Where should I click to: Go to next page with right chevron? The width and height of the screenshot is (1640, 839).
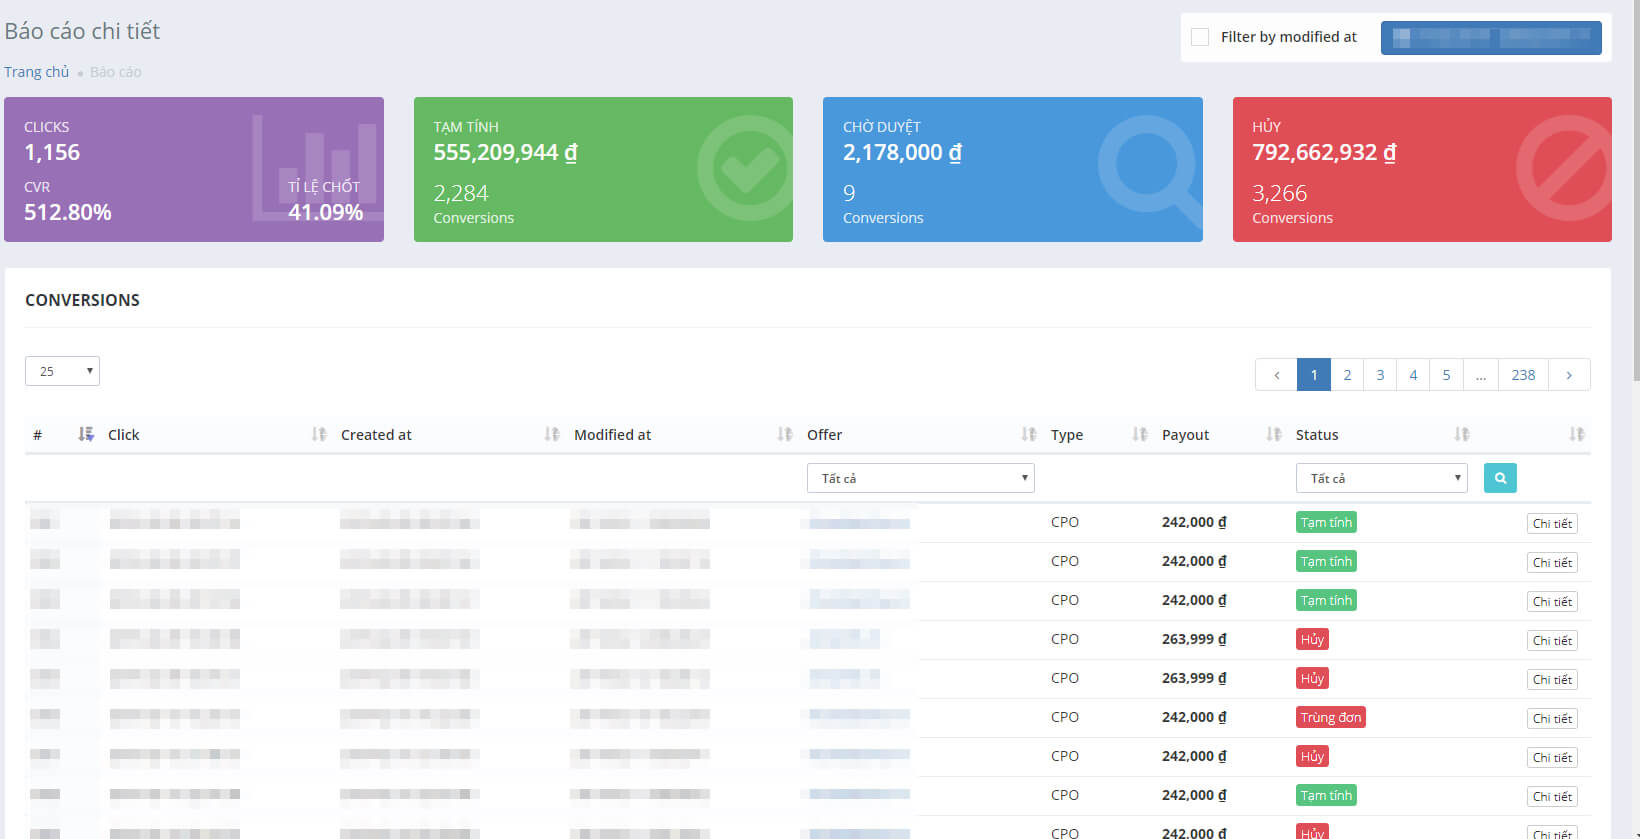(1569, 375)
